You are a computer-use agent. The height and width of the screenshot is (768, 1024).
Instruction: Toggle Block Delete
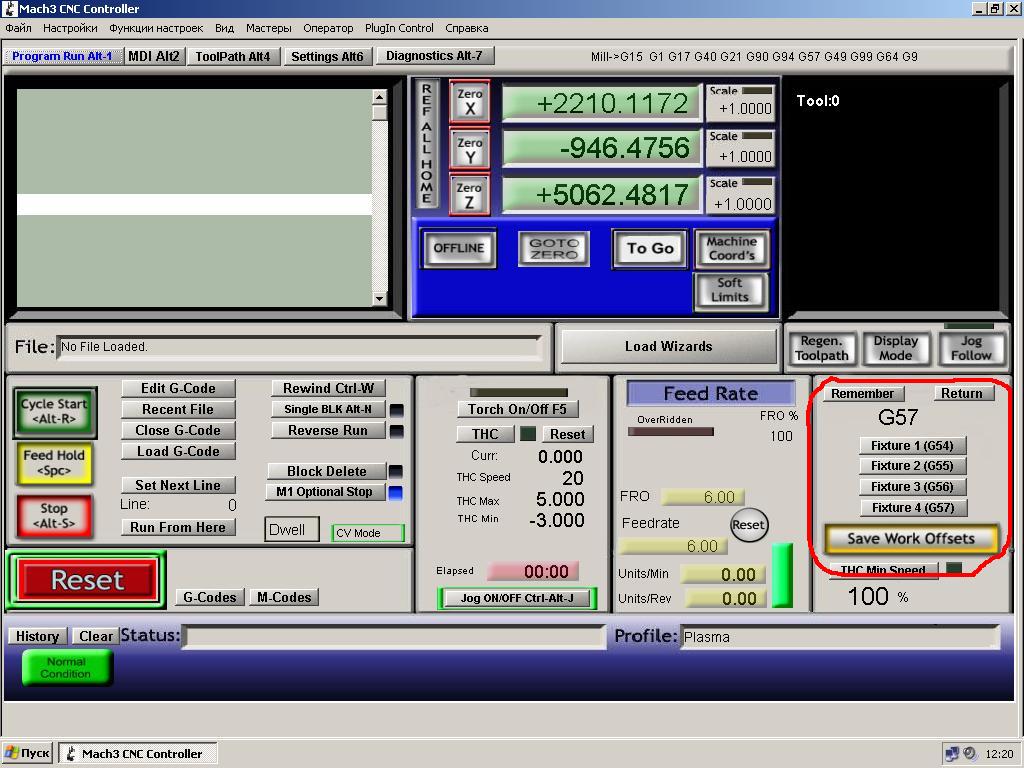(327, 472)
